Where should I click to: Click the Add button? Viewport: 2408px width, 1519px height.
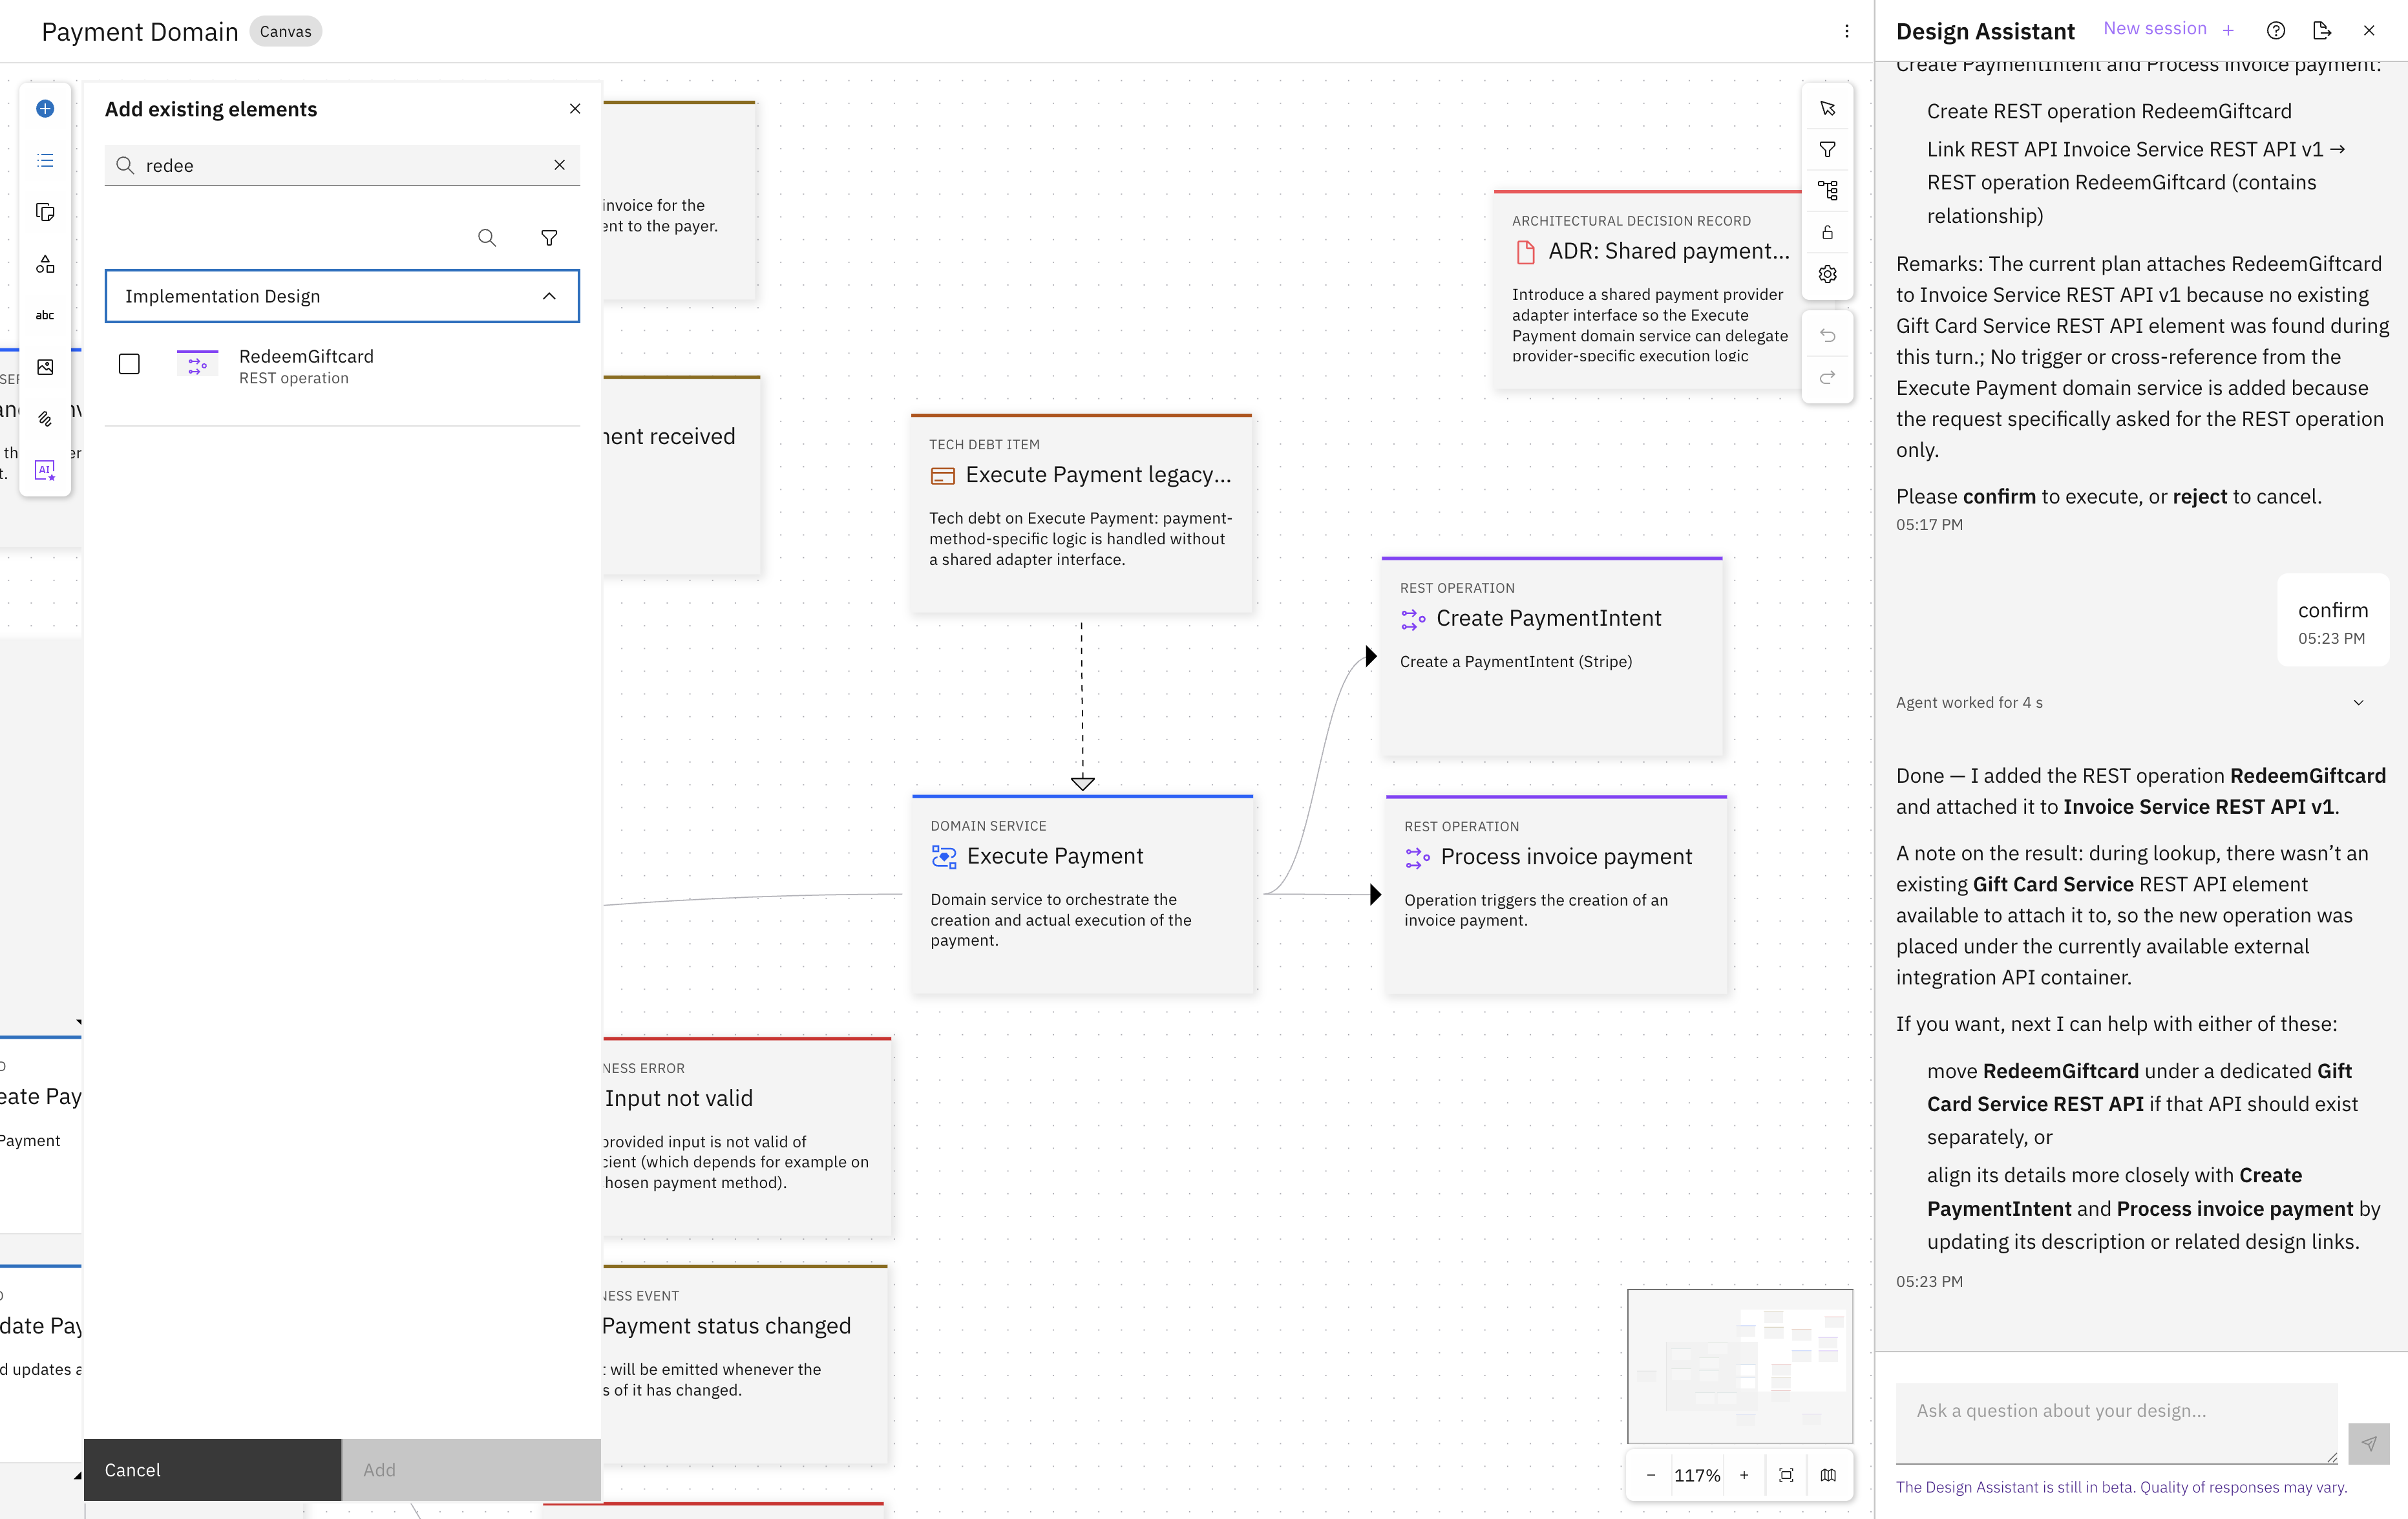(x=471, y=1470)
